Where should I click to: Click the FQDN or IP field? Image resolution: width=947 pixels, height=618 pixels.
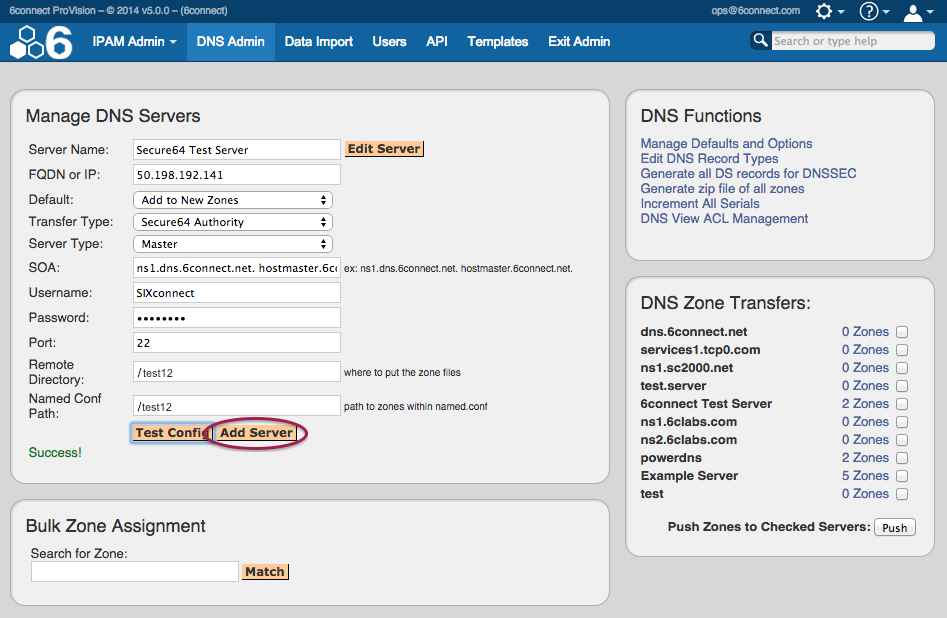pos(237,175)
